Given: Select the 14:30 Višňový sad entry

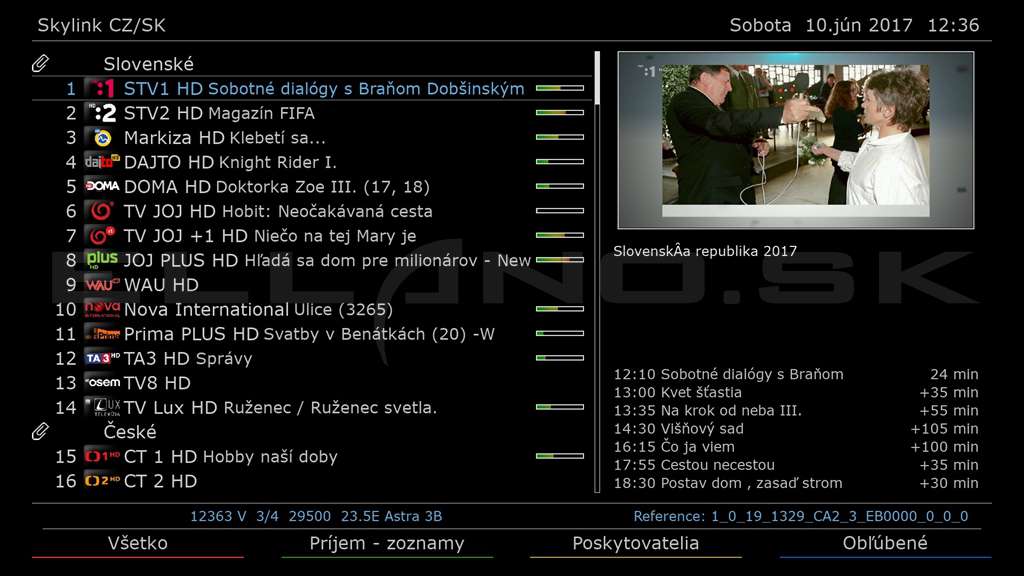Looking at the screenshot, I should click(795, 429).
